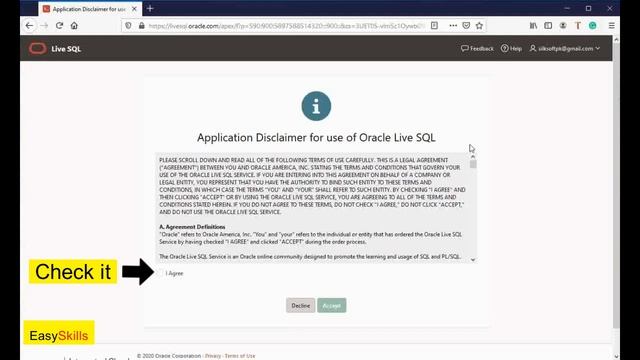Image resolution: width=640 pixels, height=360 pixels.
Task: Maximize the browser window
Action: pyautogui.click(x=588, y=8)
